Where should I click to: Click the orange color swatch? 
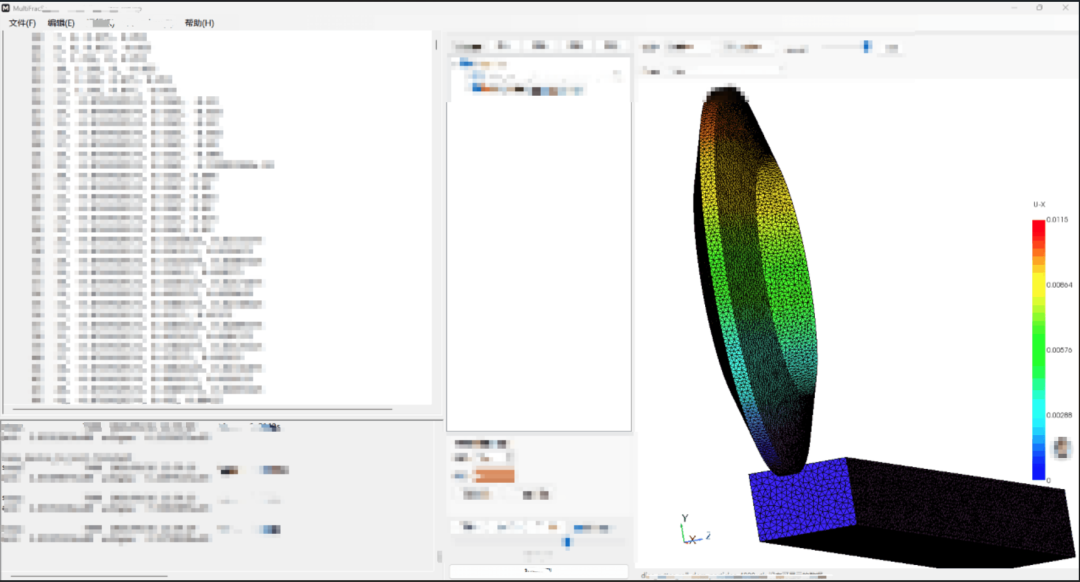[494, 475]
